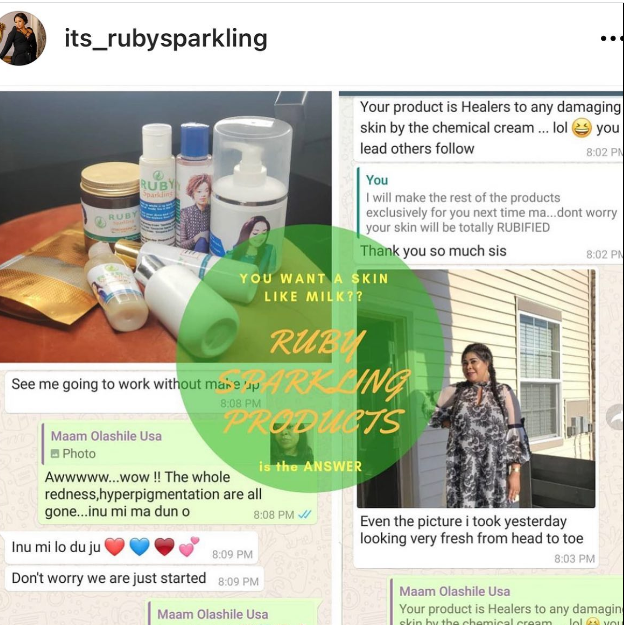Select 'Don't worry we are just started' message
Viewport: 624px width, 625px height.
click(x=134, y=578)
